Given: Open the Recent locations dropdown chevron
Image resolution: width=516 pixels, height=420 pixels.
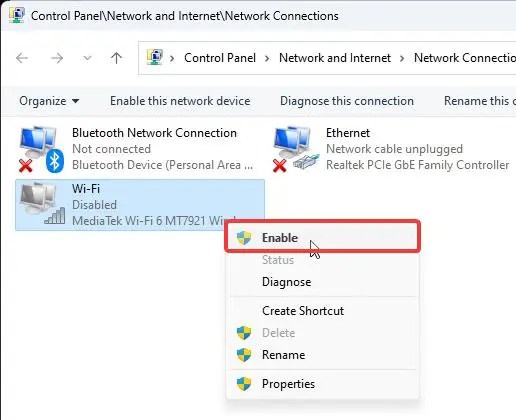Looking at the screenshot, I should pyautogui.click(x=87, y=59).
